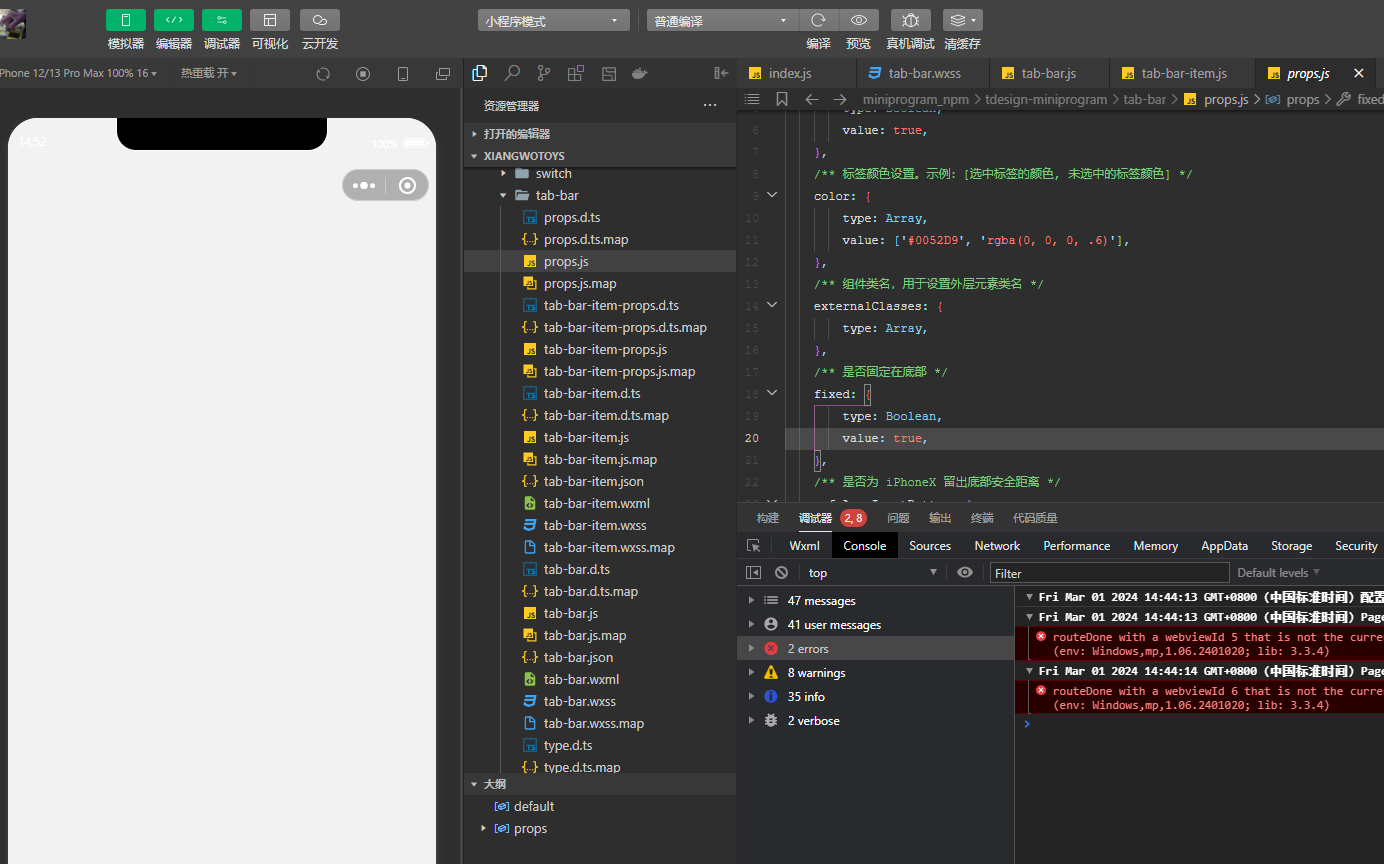Collapse the 大纲 outline section
The height and width of the screenshot is (864, 1384).
599,784
